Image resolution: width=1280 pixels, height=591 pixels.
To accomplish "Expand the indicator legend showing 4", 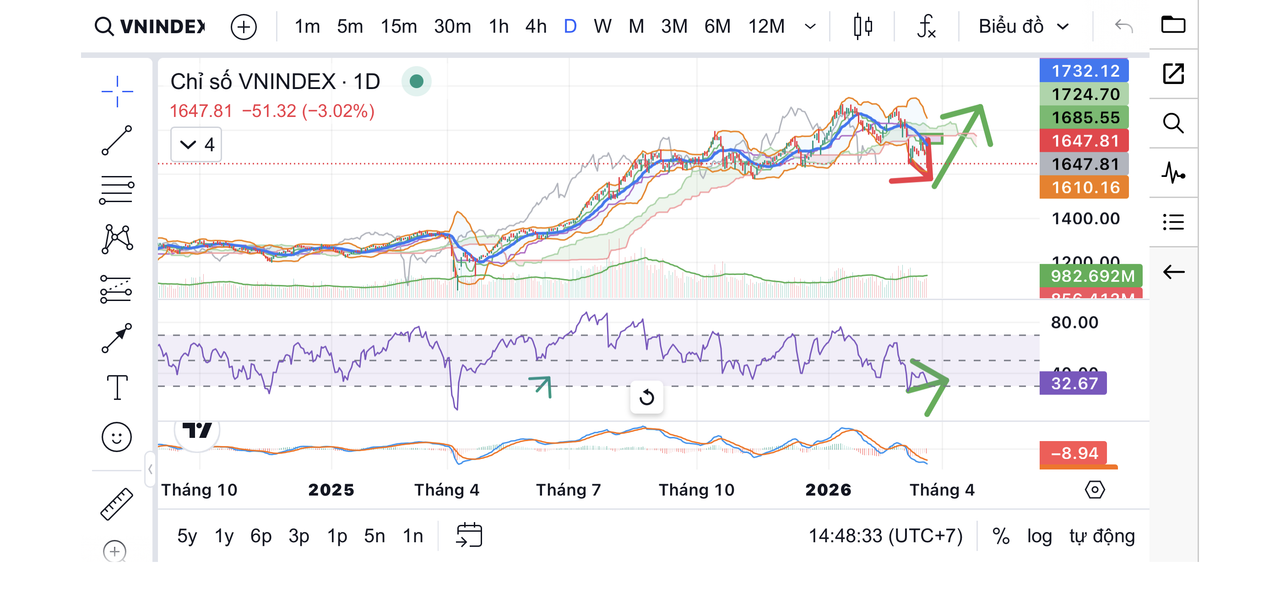I will (x=195, y=145).
